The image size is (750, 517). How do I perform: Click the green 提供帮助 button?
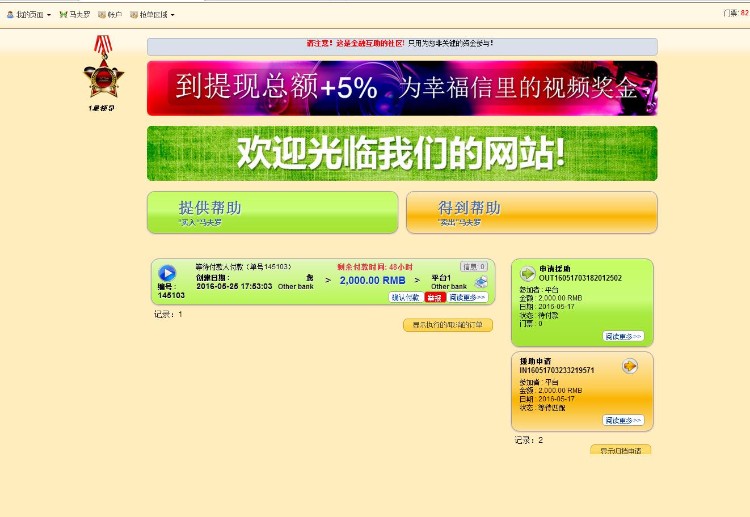[273, 212]
